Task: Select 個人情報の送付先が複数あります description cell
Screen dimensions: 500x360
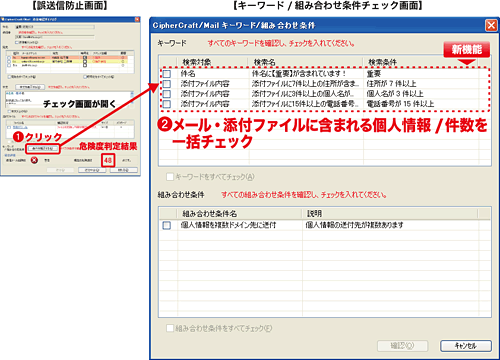Action: point(354,225)
